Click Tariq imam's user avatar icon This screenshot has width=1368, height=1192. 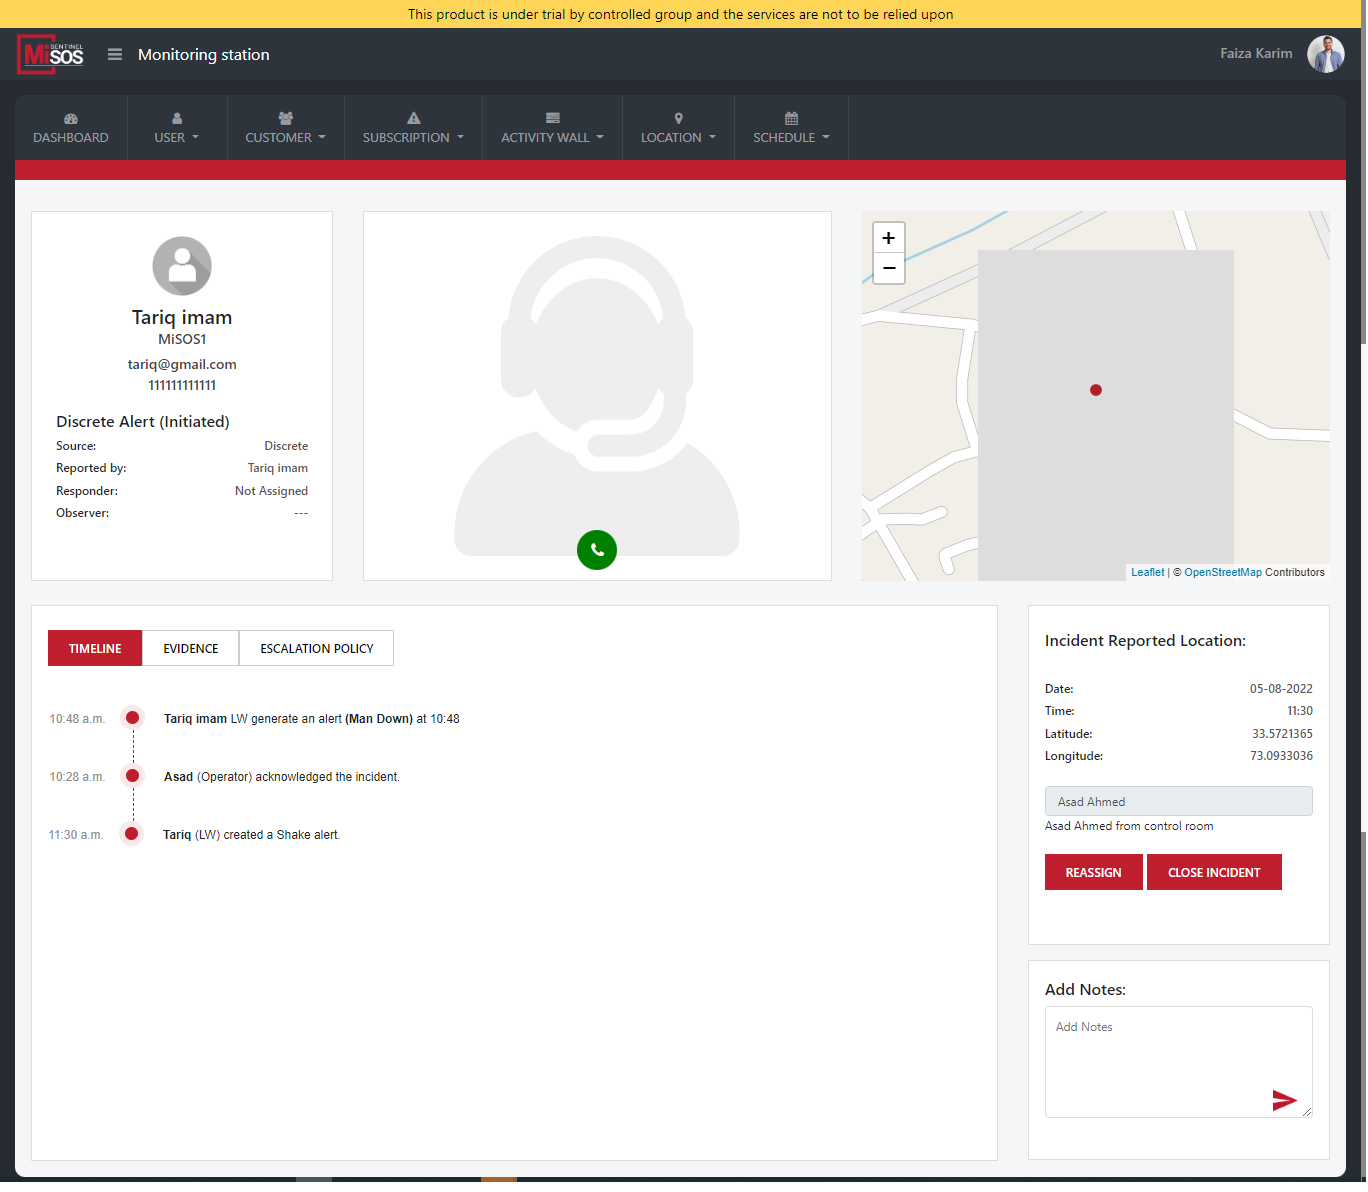pos(182,266)
